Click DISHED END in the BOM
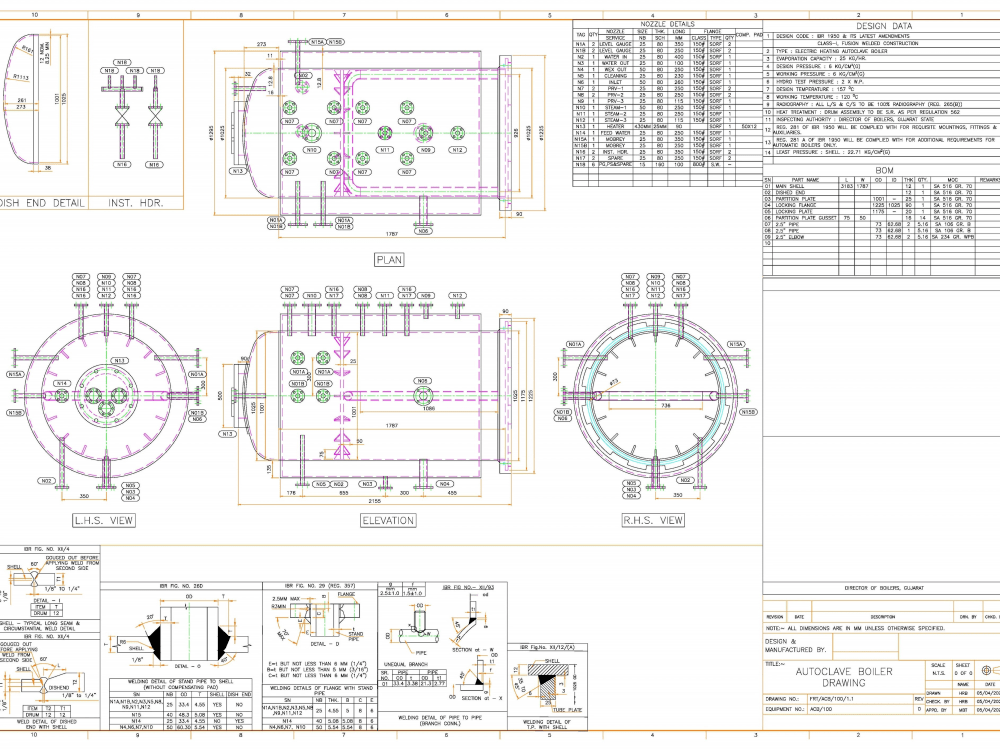This screenshot has height=750, width=1000. 788,193
